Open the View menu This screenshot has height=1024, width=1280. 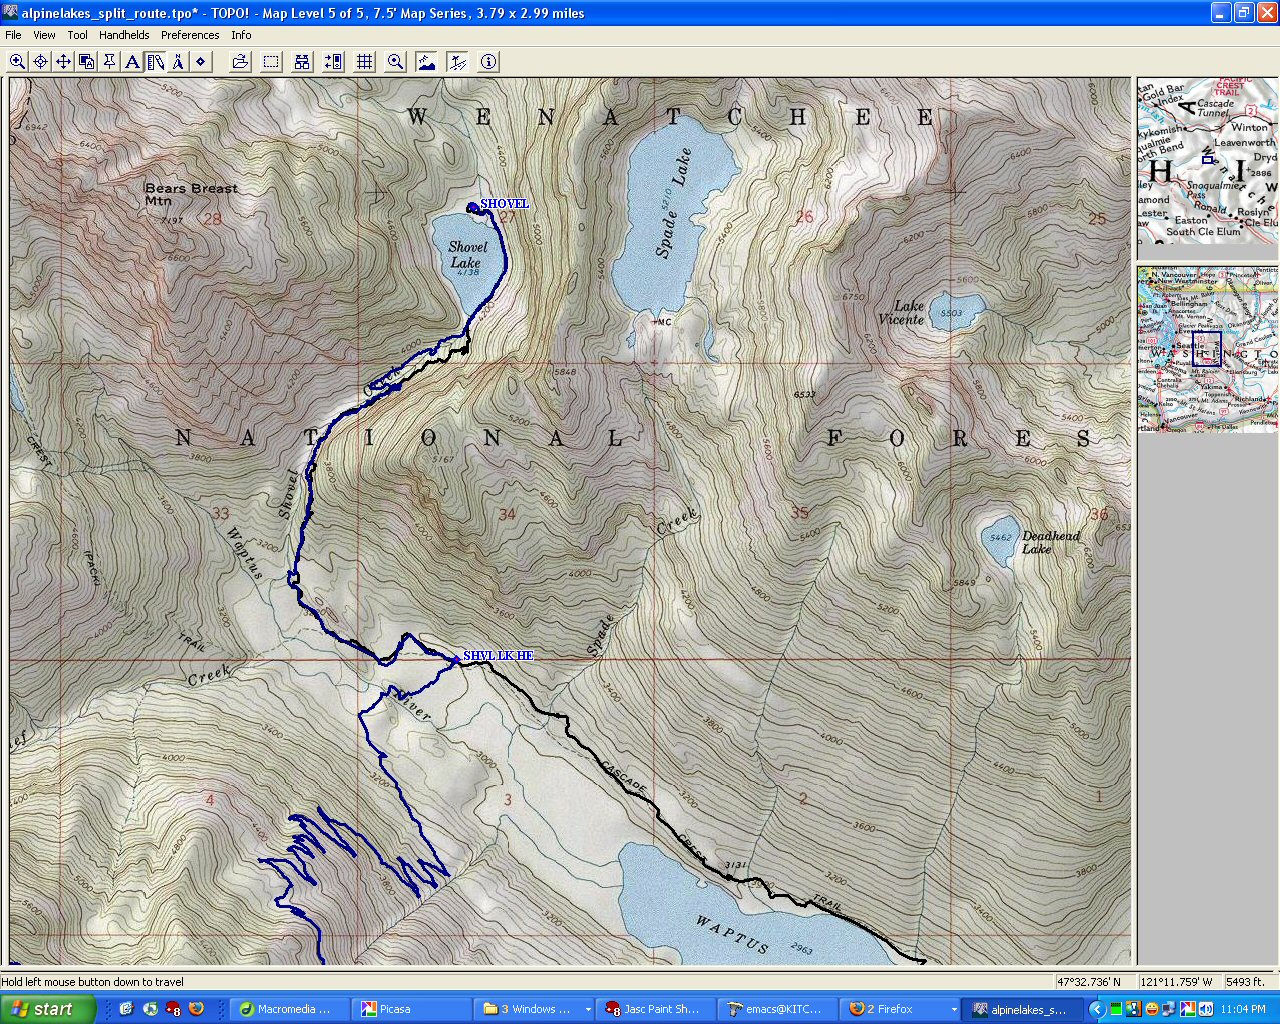tap(44, 35)
